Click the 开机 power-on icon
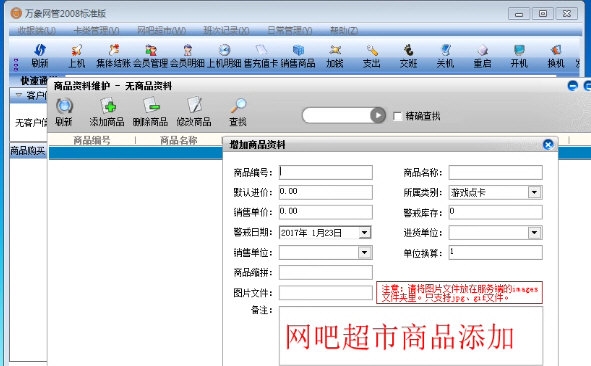Image resolution: width=591 pixels, height=366 pixels. point(519,50)
